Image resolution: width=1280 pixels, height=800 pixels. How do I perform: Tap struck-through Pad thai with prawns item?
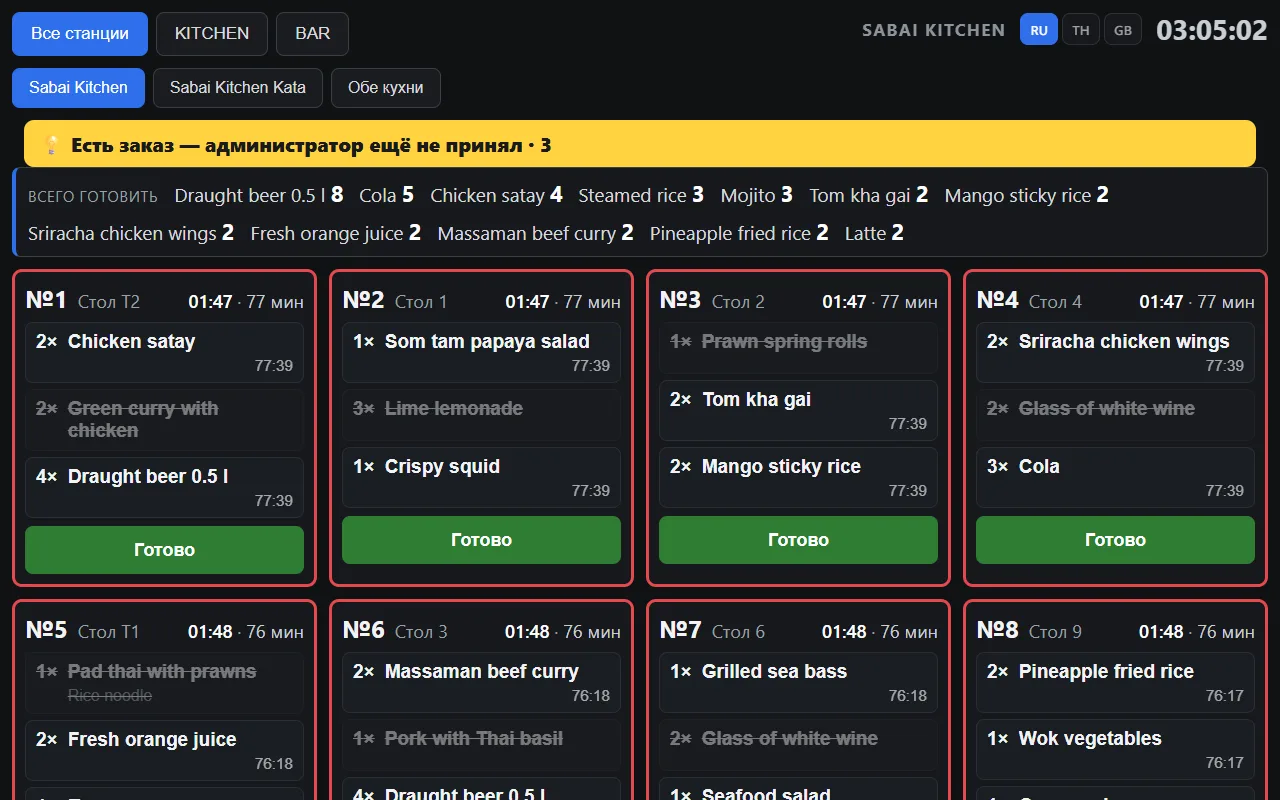pyautogui.click(x=164, y=683)
